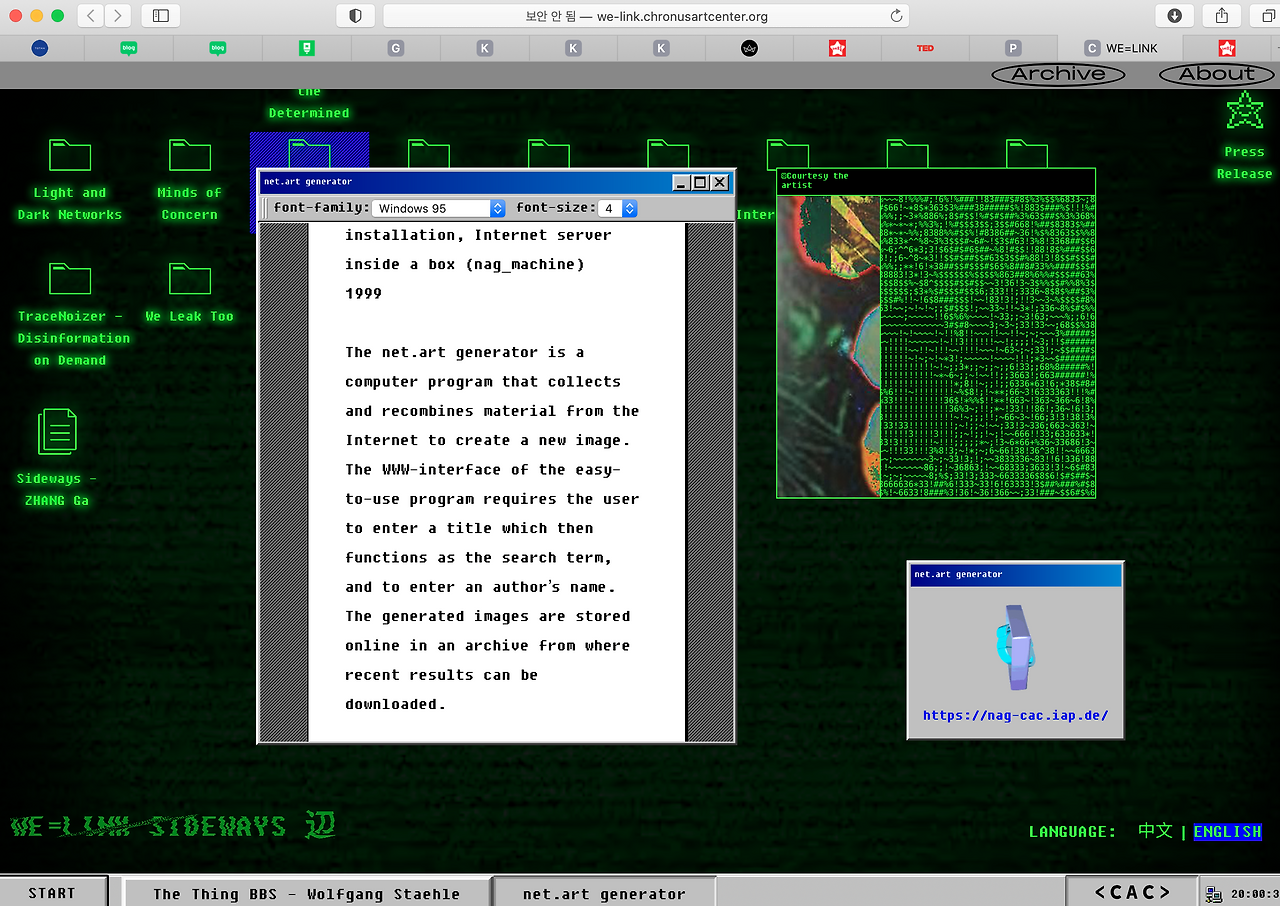This screenshot has width=1280, height=906.
Task: Switch the language to 中文
Action: click(x=1155, y=831)
